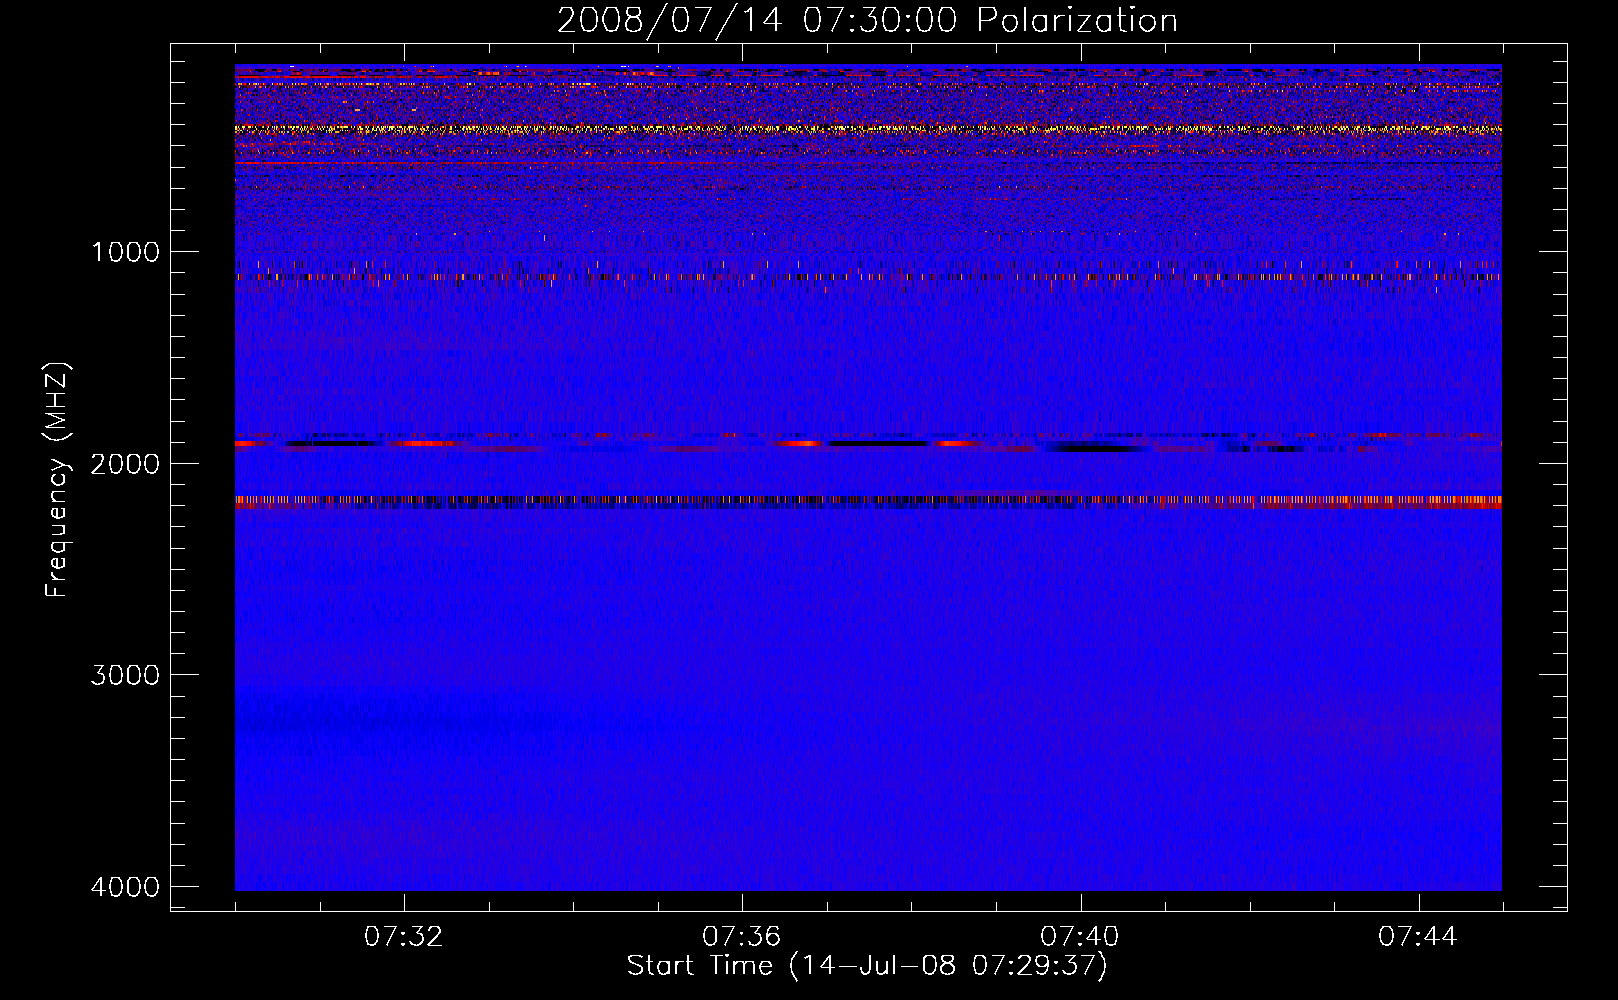The width and height of the screenshot is (1618, 1000).
Task: Click the '07:36' time tick label
Action: click(741, 937)
